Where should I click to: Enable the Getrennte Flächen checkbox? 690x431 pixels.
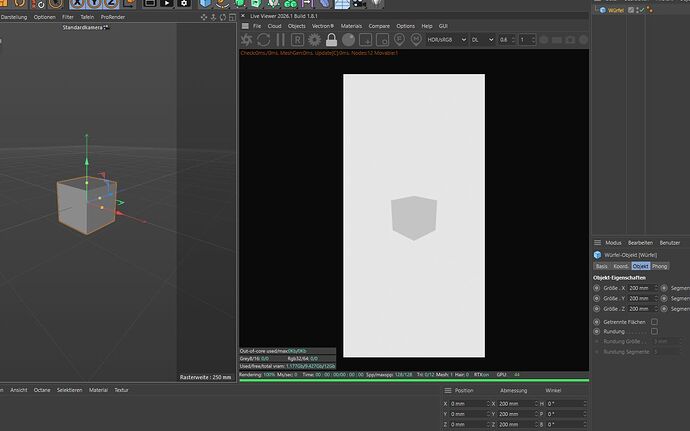click(654, 322)
